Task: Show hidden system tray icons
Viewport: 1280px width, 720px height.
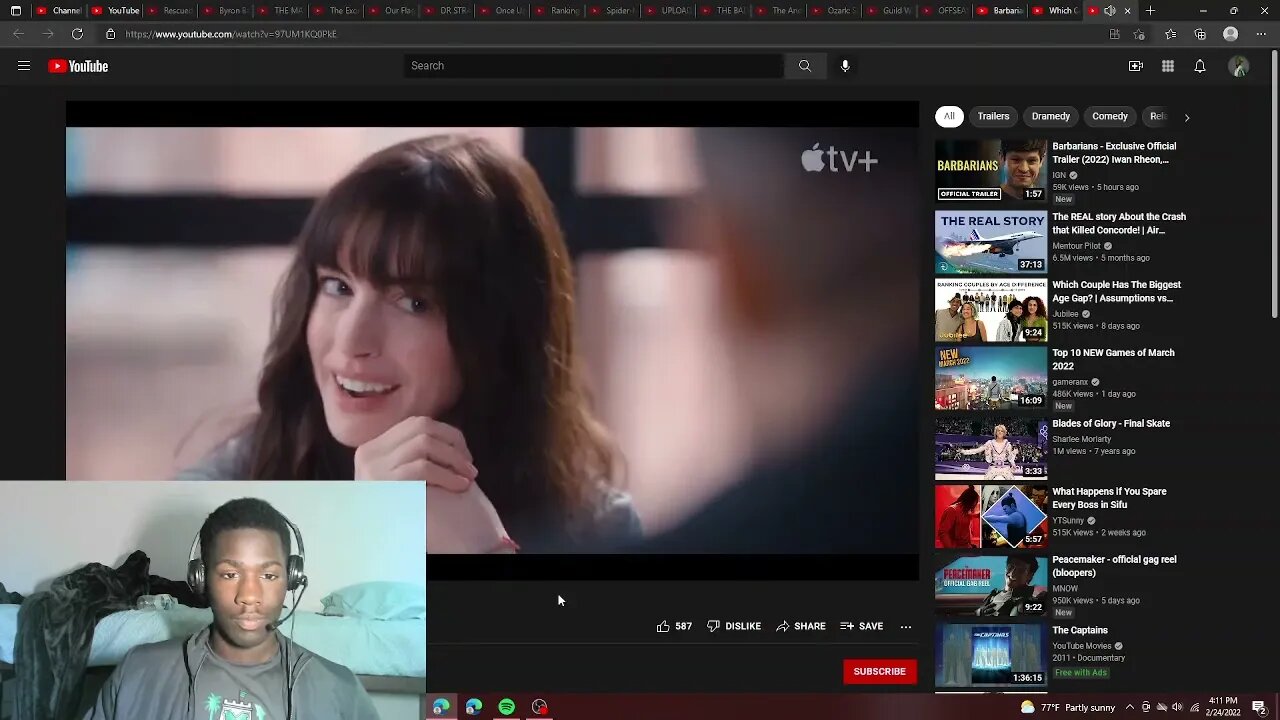Action: click(x=1130, y=707)
